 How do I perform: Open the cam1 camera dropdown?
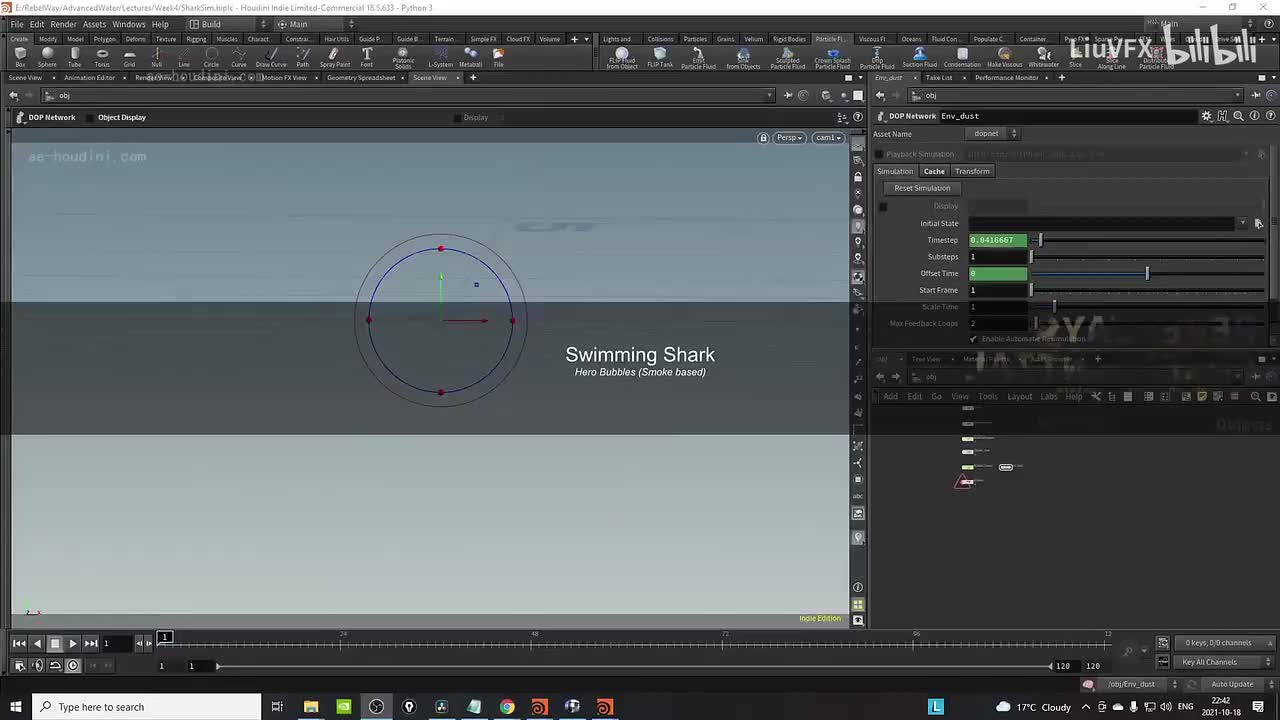tap(827, 138)
